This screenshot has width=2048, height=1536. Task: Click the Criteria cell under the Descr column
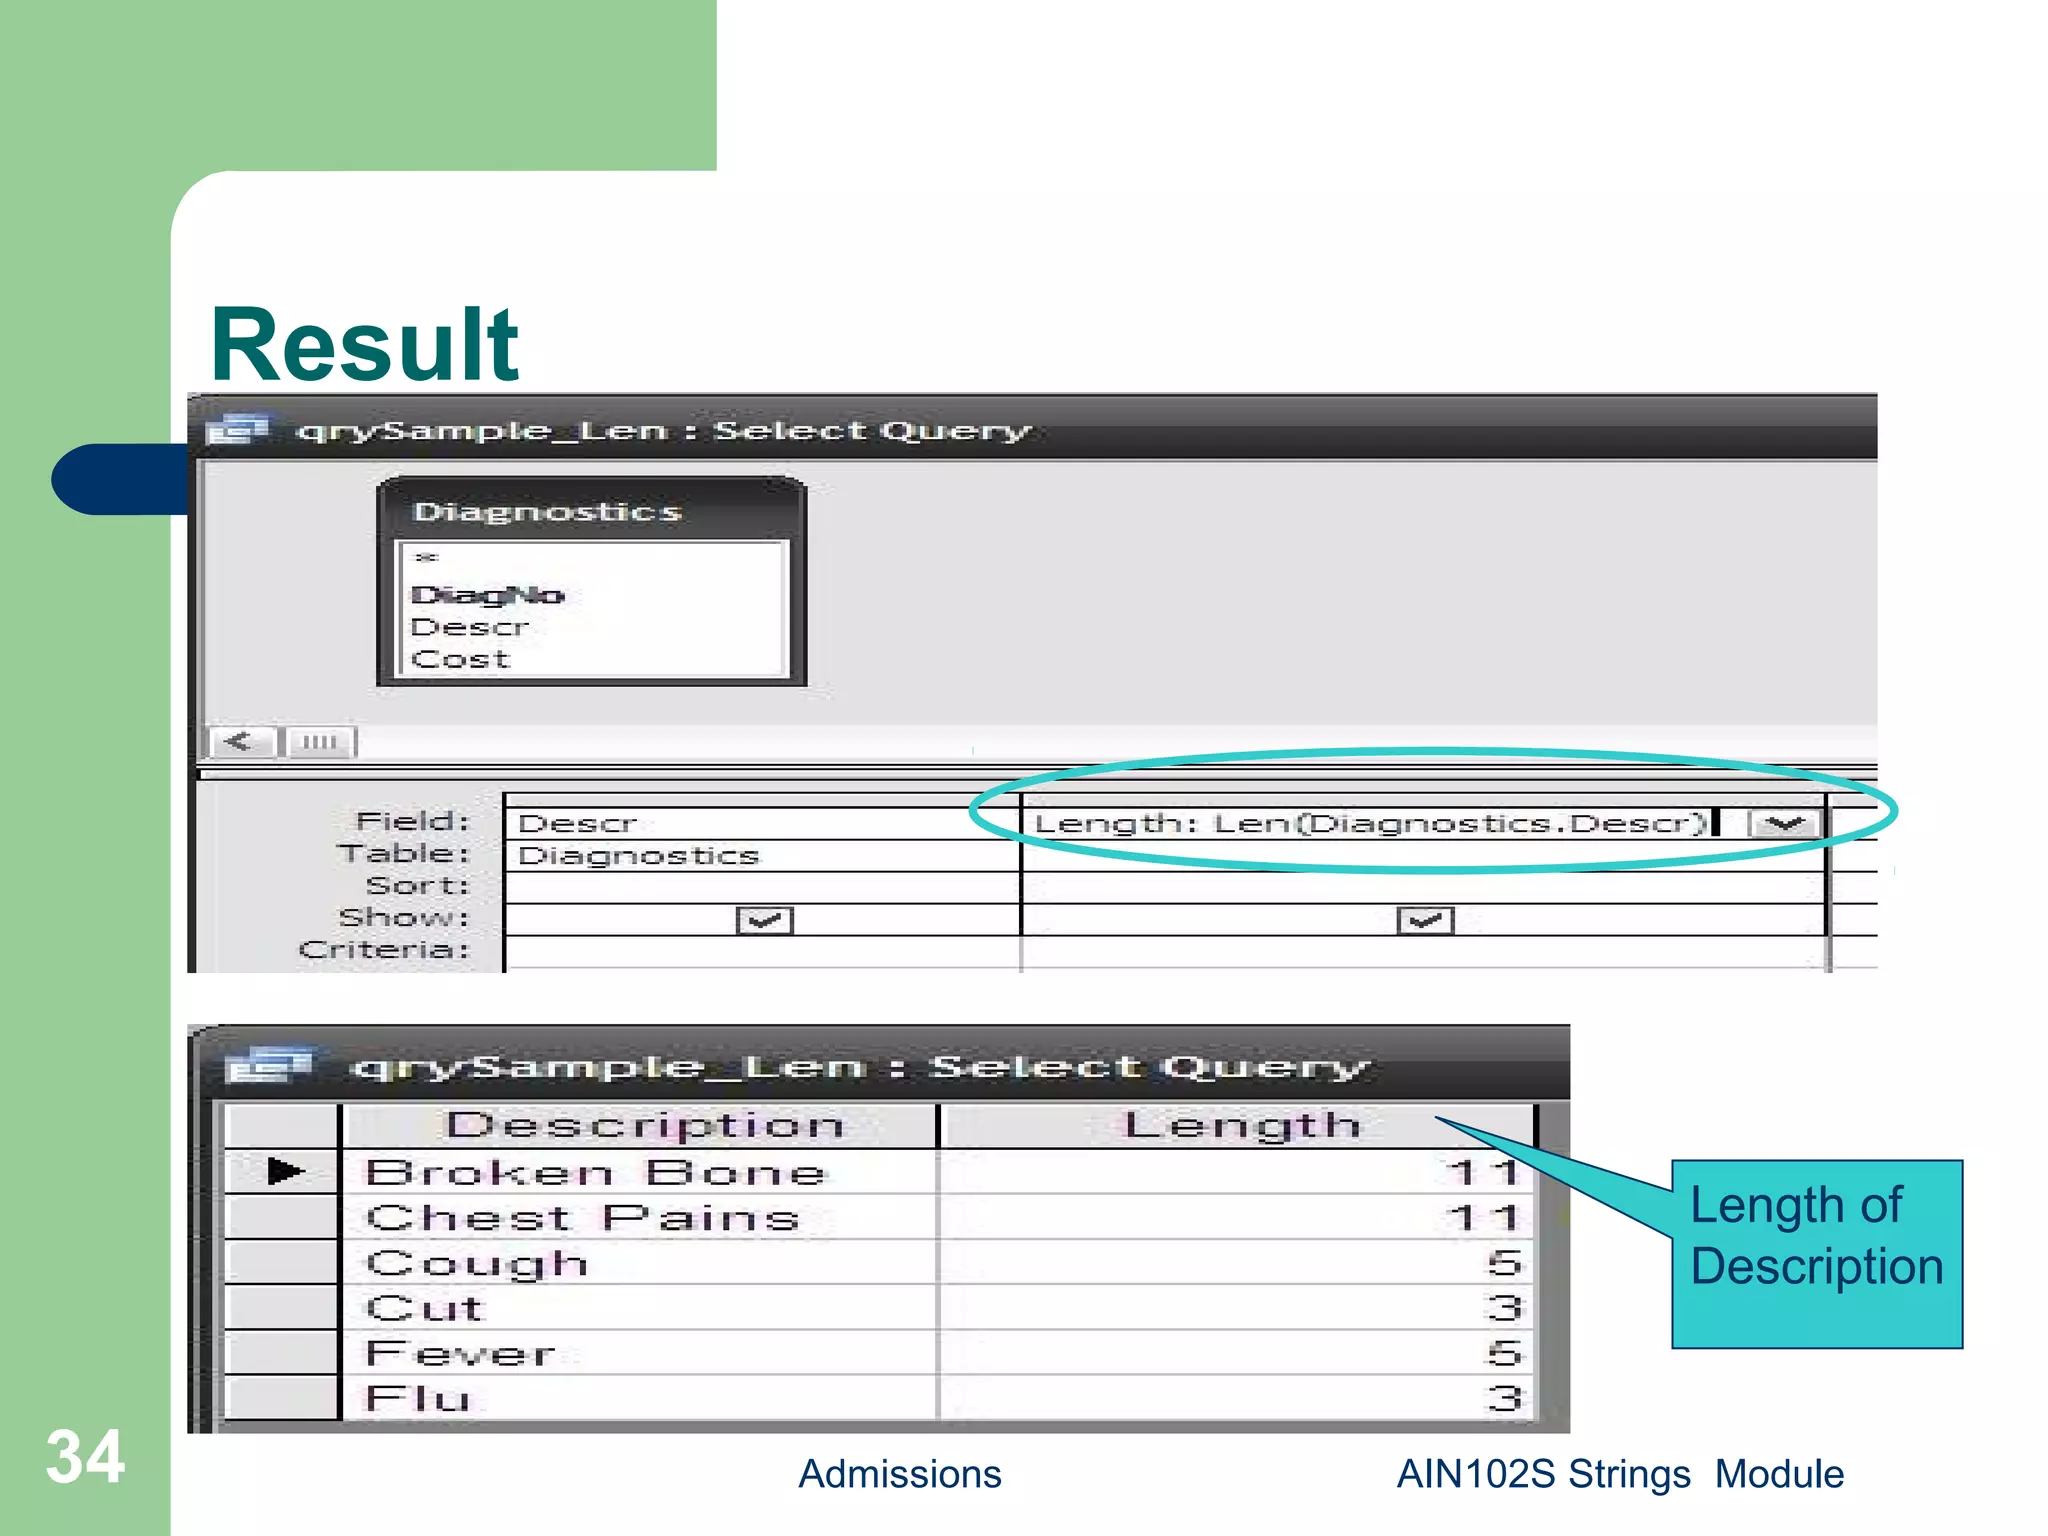(762, 952)
